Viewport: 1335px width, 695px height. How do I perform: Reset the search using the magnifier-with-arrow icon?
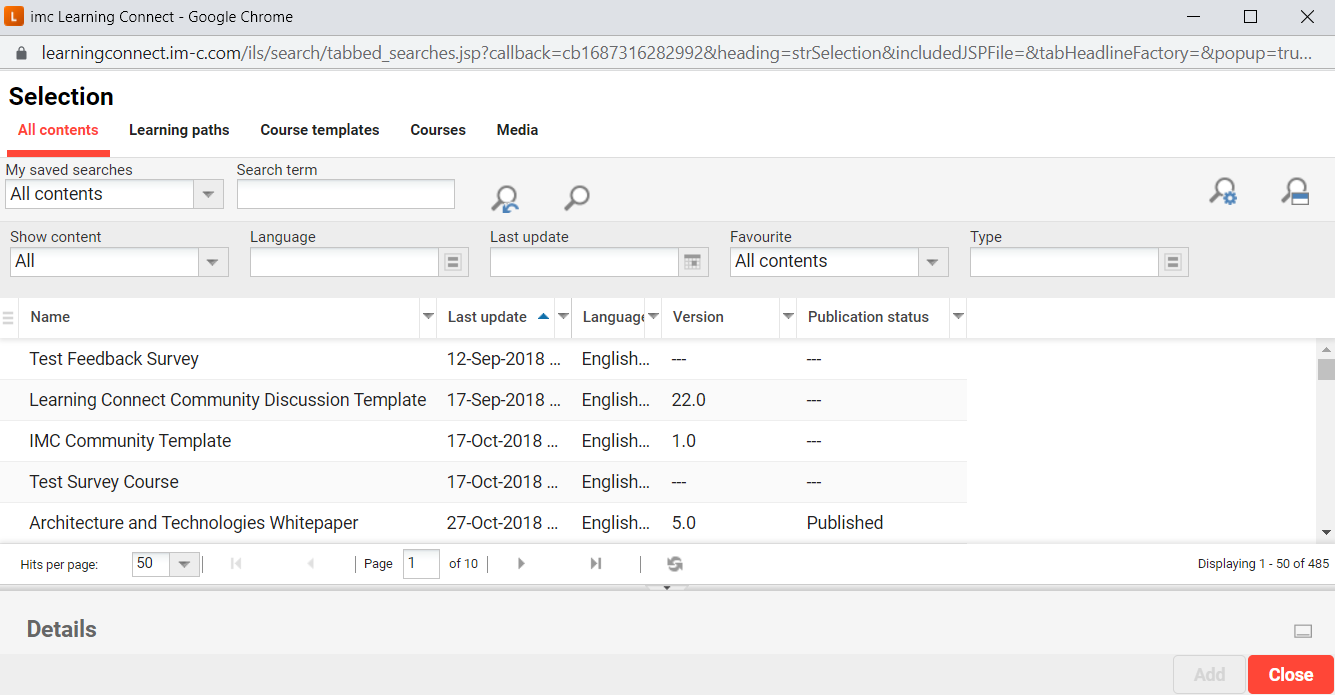pyautogui.click(x=505, y=197)
